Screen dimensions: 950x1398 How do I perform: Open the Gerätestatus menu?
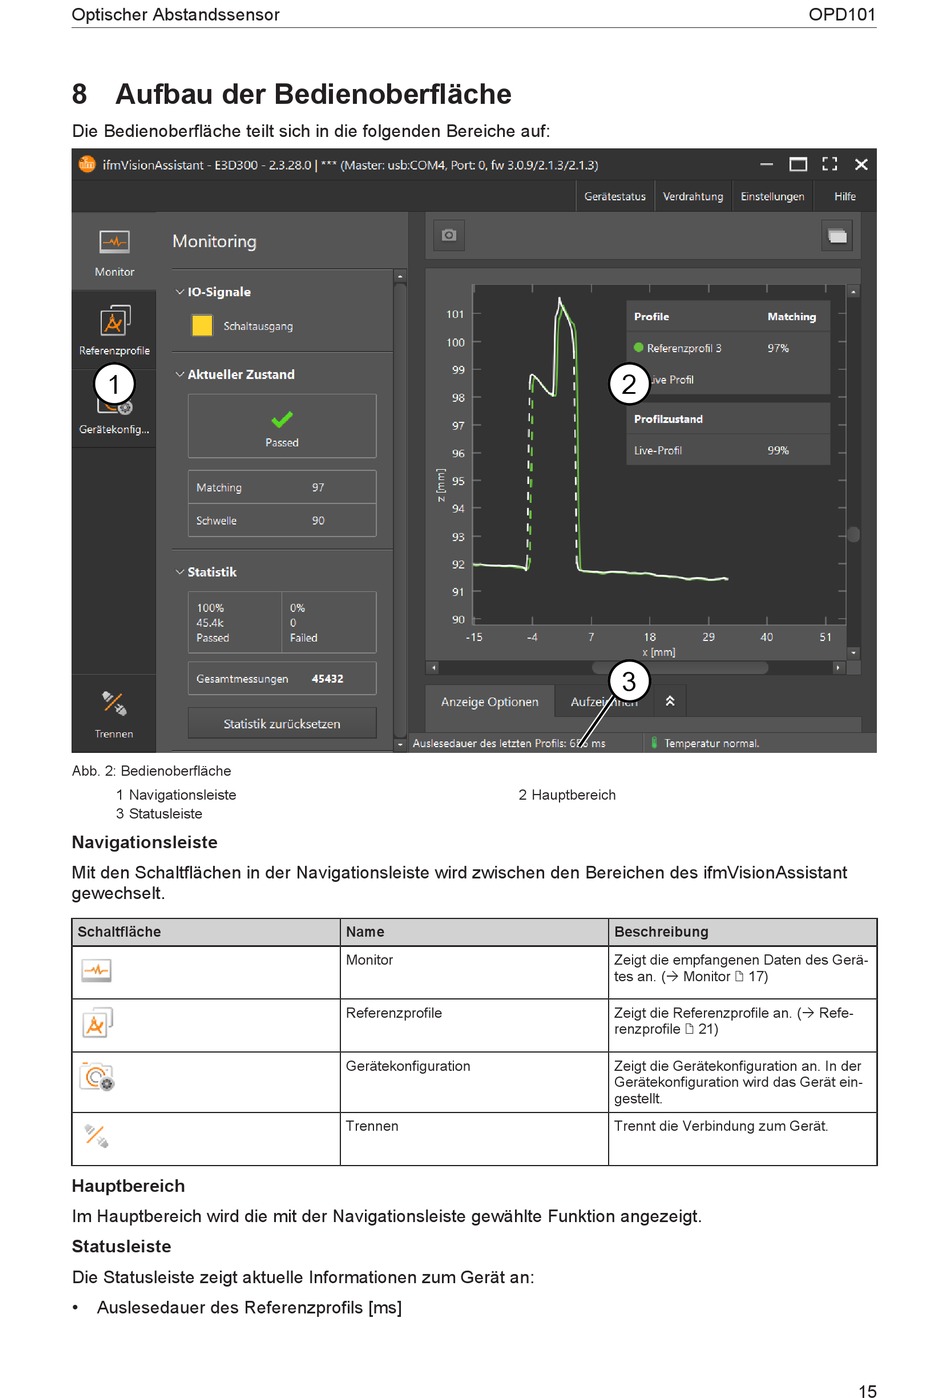pyautogui.click(x=615, y=196)
